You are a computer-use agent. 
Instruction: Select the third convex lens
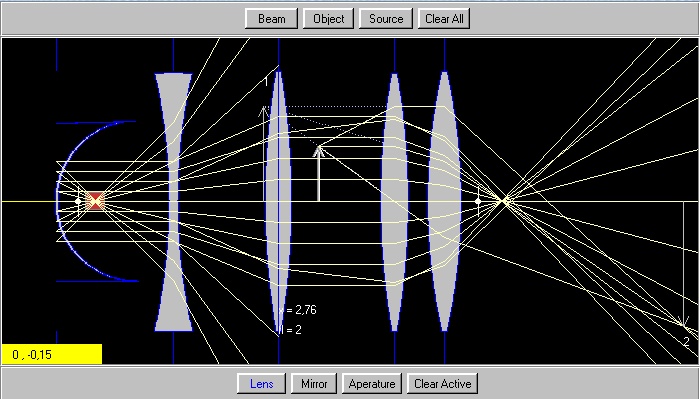point(395,202)
